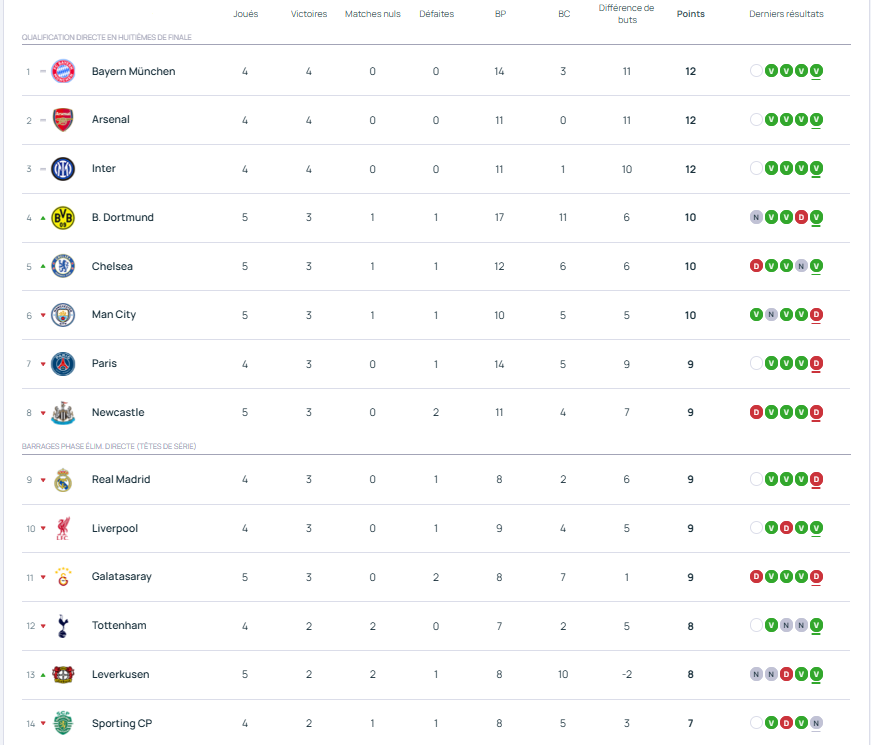Click Bayern München's most recent result badge
Viewport: 871px width, 745px height.
(x=817, y=71)
